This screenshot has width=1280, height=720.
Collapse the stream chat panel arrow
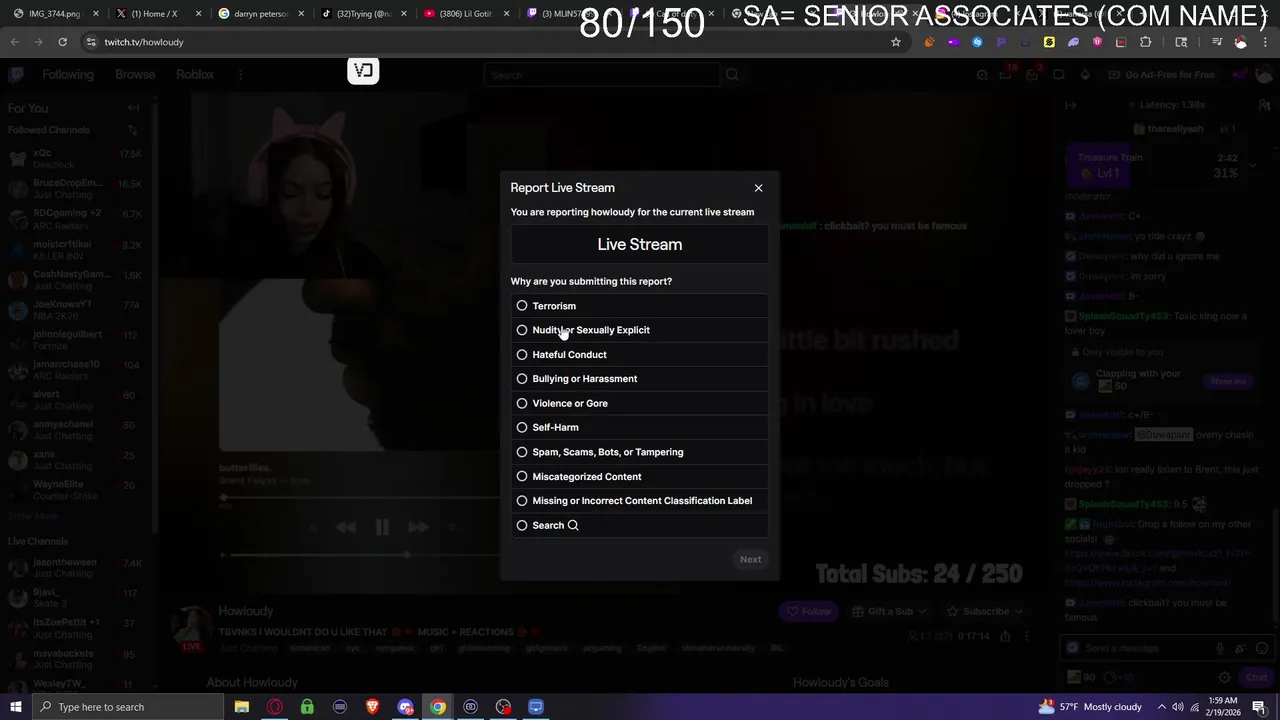point(1070,105)
